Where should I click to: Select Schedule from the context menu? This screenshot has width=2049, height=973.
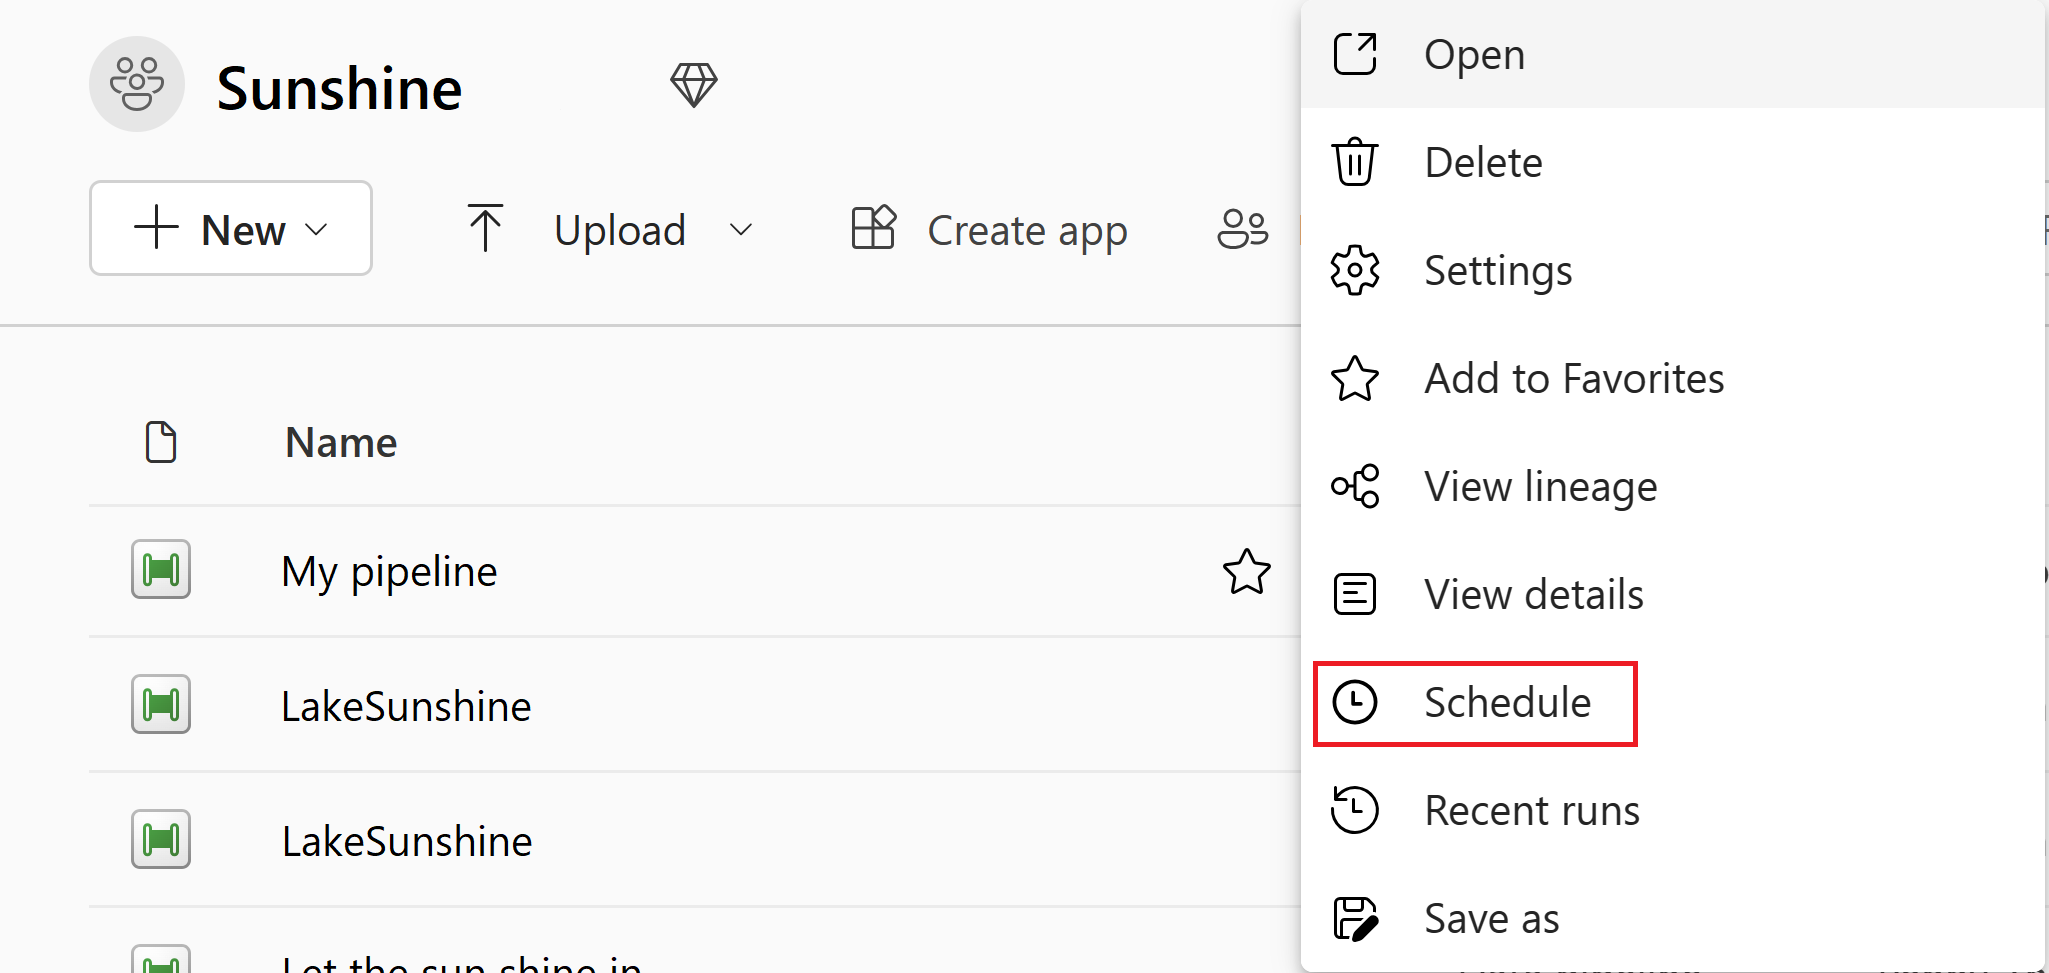click(1508, 701)
